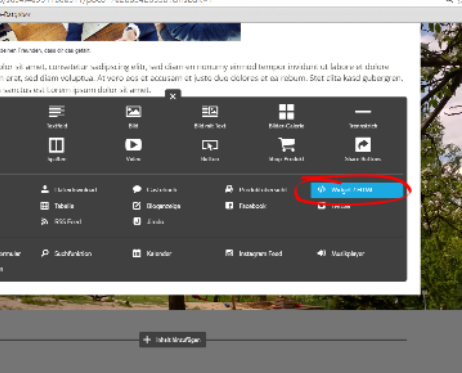Add a Shop Produkt cart element

pyautogui.click(x=286, y=149)
